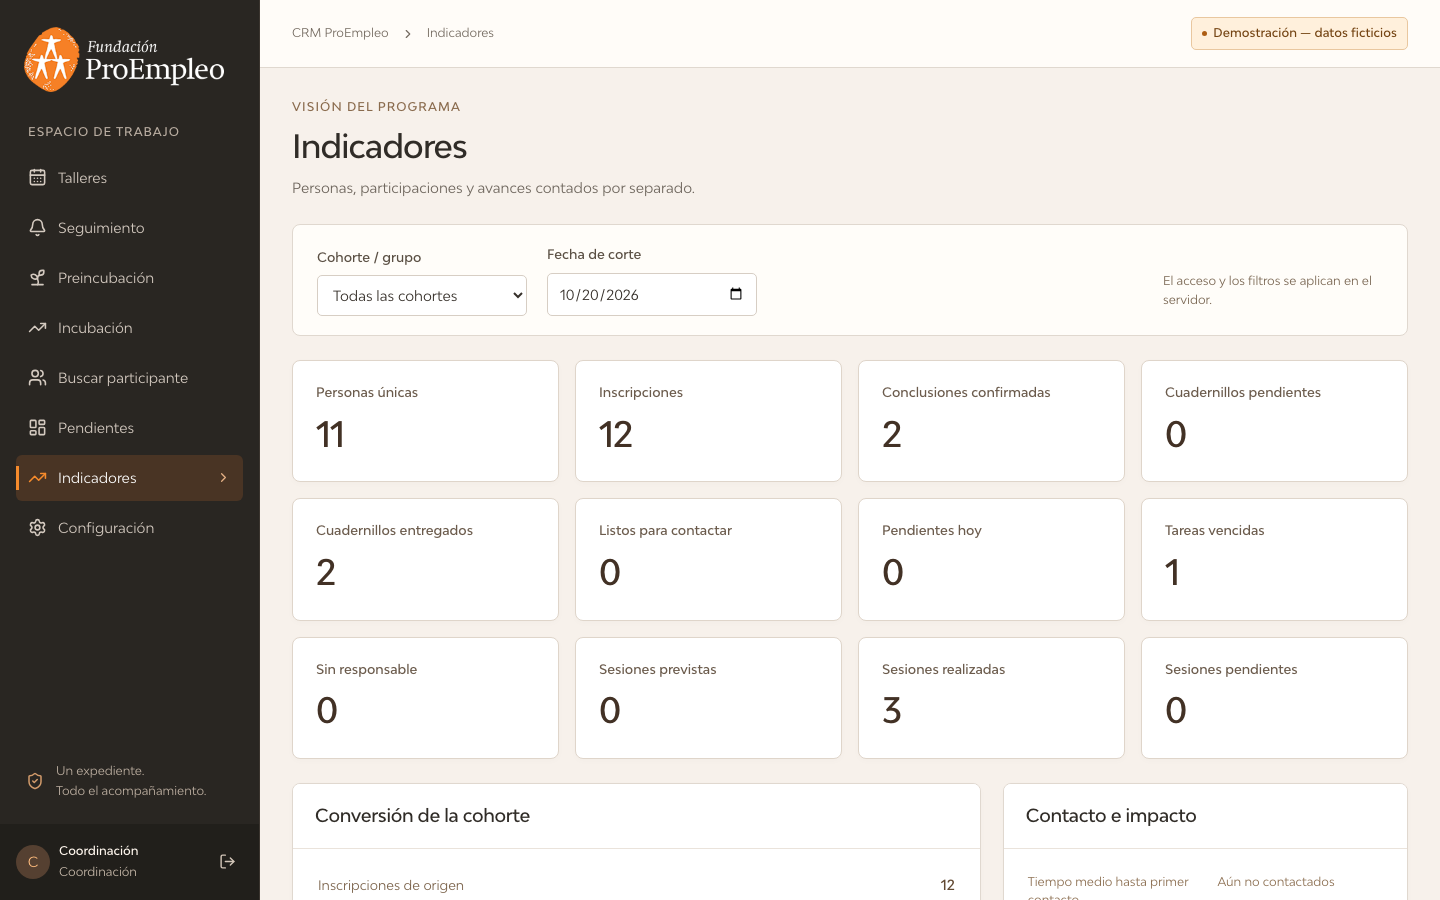Open Talleres in the sidebar

click(x=130, y=178)
